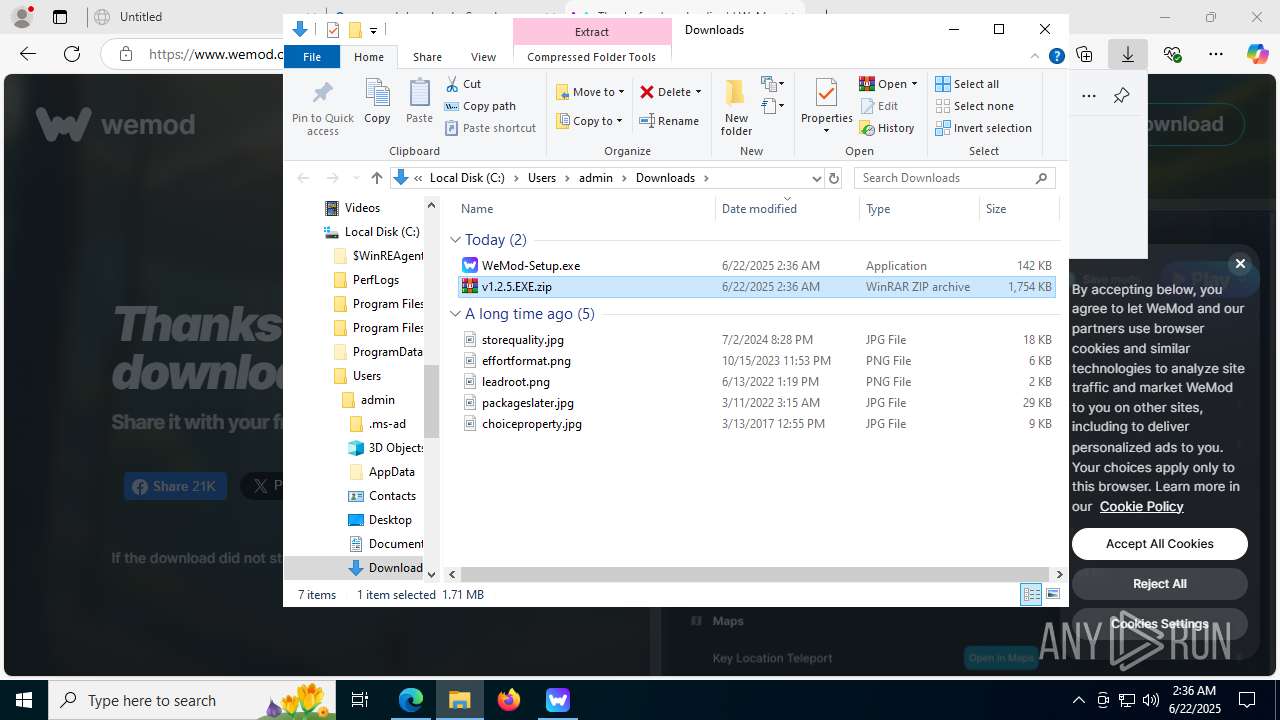Click History in the Open group
Screen dimensions: 1280x720
pyautogui.click(x=887, y=128)
